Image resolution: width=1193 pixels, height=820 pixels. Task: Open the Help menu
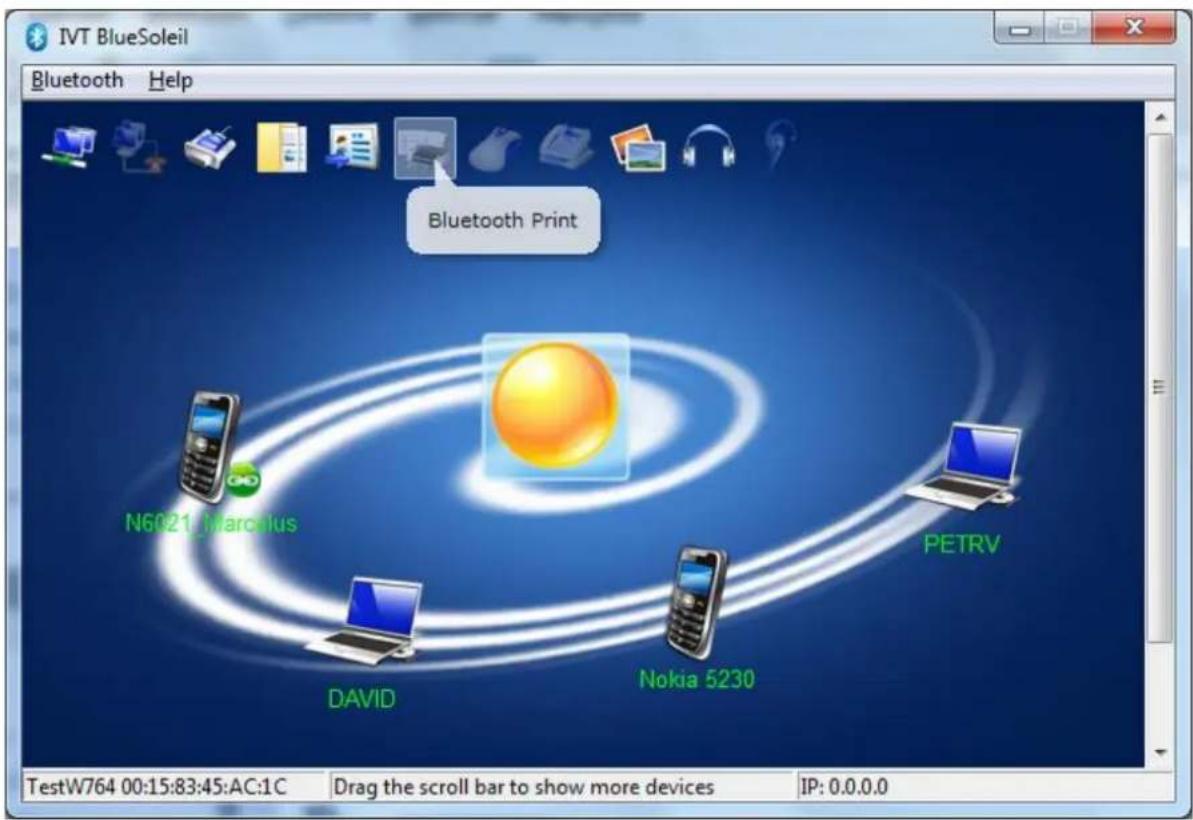point(170,80)
